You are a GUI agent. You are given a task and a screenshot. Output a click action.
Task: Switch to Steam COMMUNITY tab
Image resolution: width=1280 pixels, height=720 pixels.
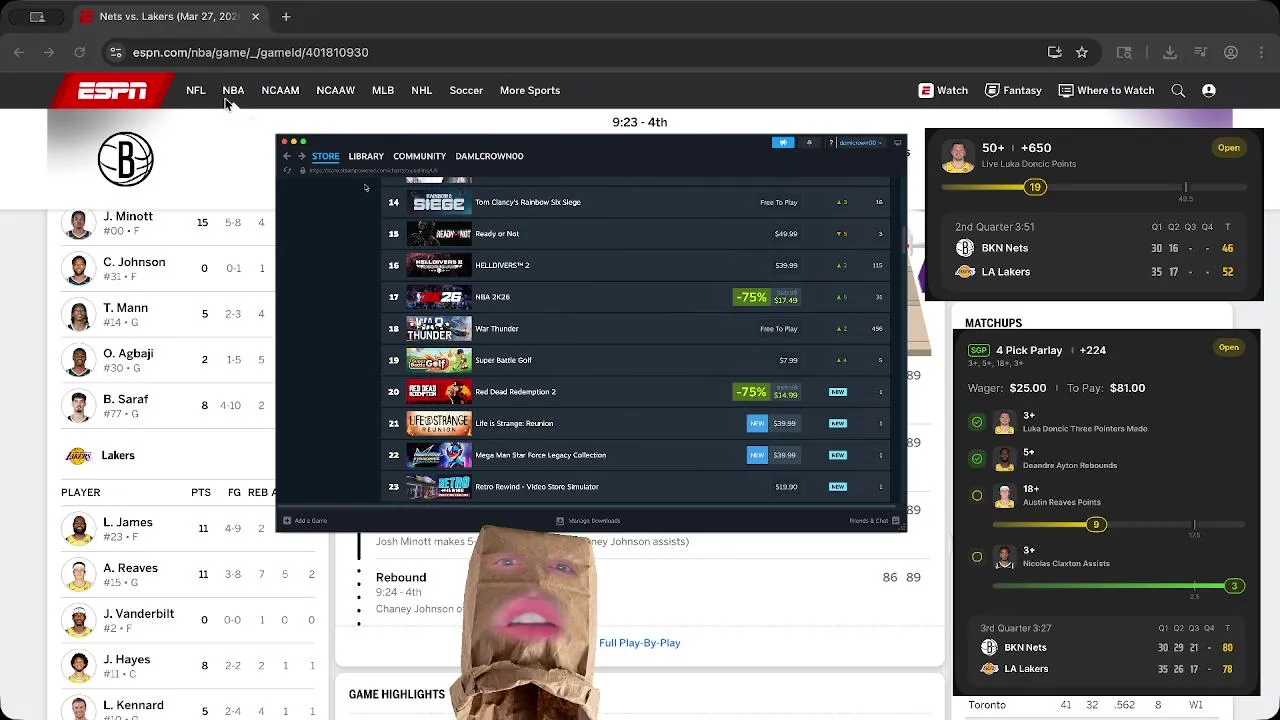(x=419, y=156)
